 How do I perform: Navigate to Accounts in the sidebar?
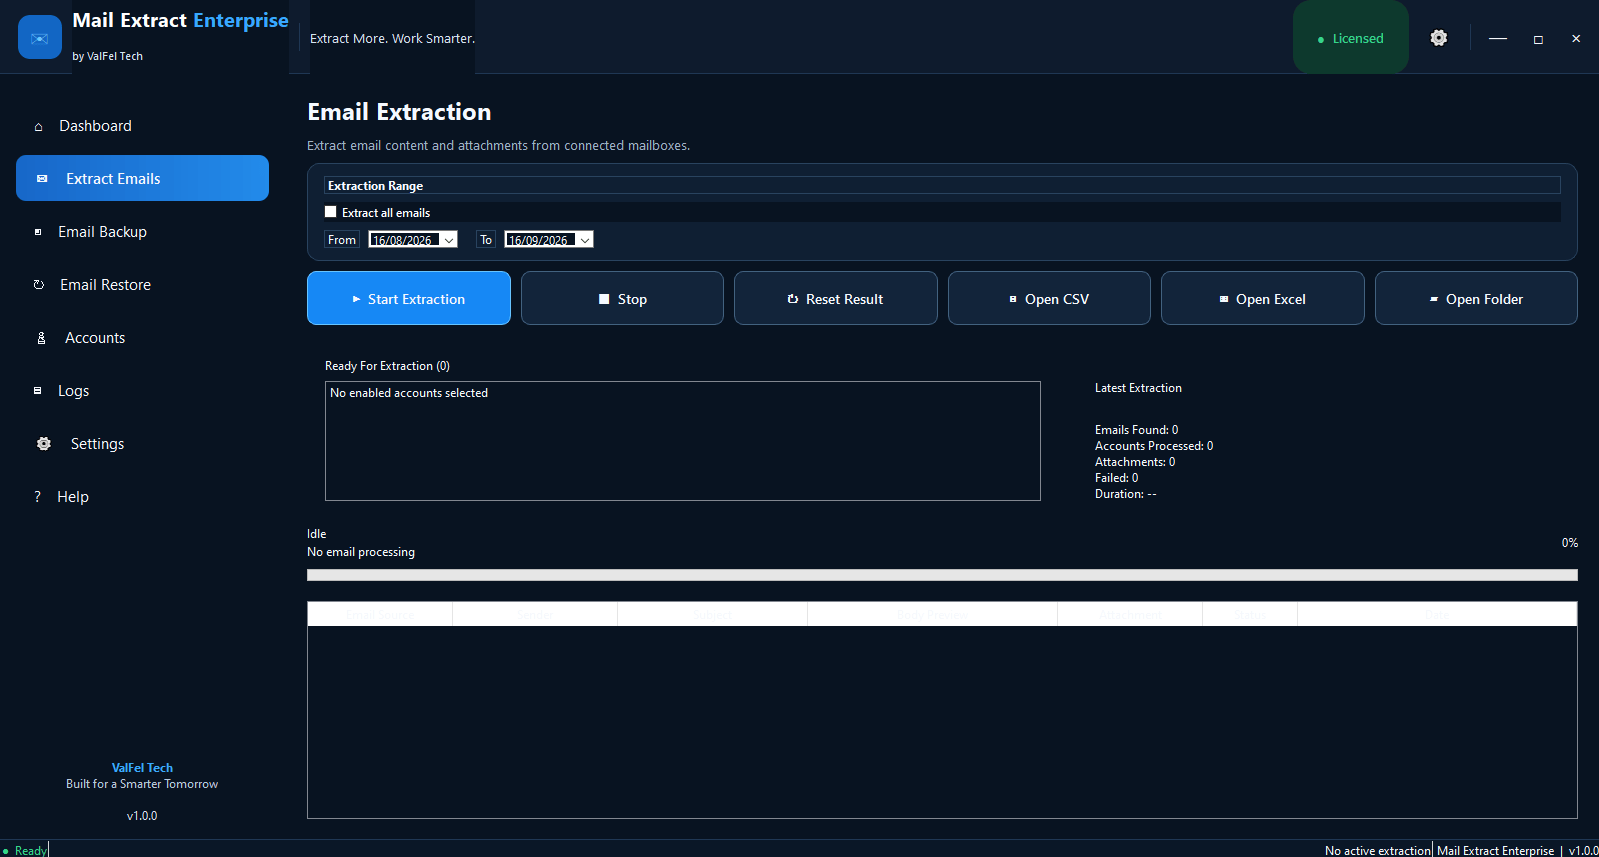click(95, 338)
